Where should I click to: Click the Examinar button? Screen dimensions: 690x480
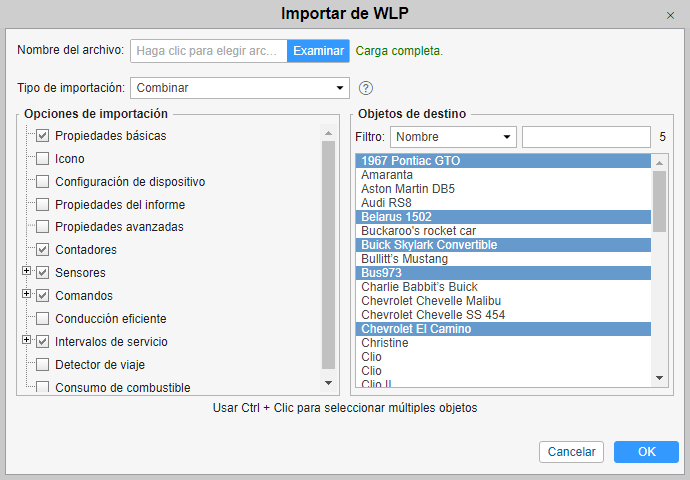[318, 51]
